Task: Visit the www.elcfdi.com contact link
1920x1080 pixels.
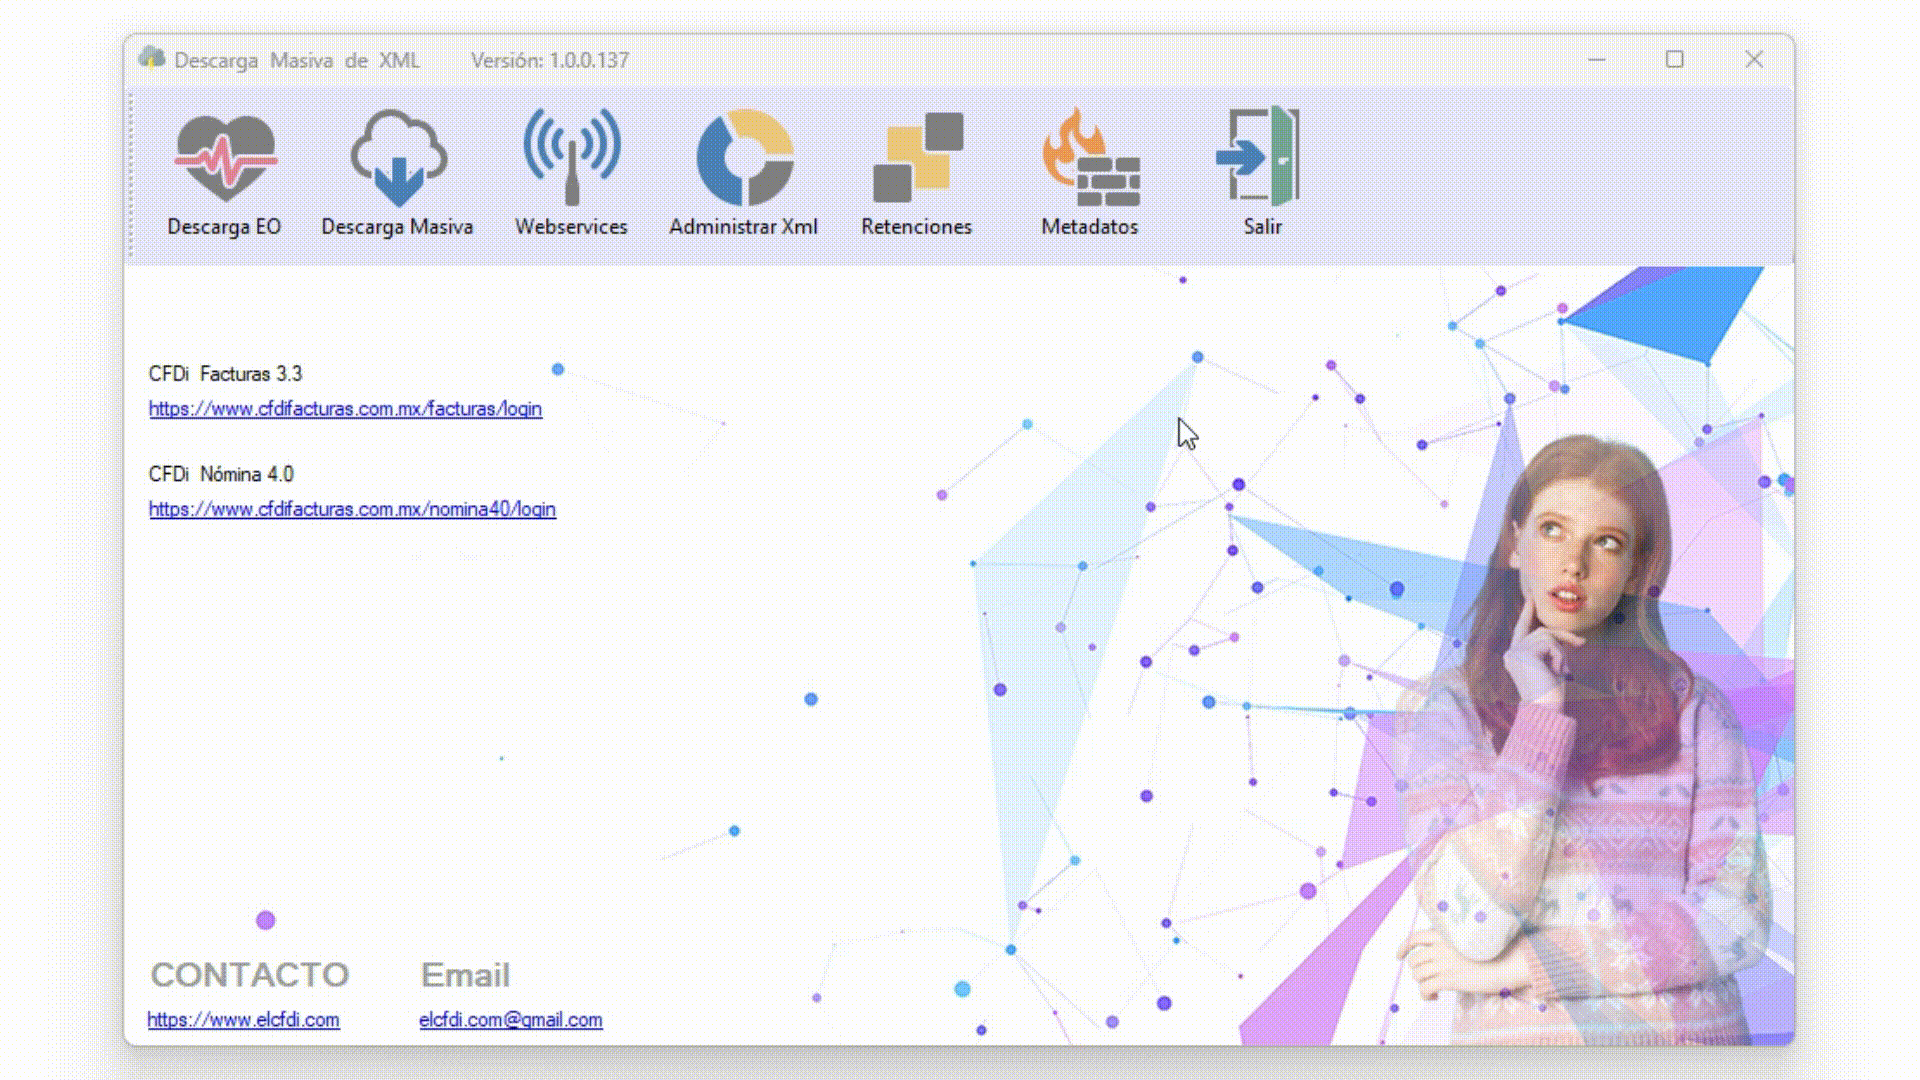Action: (243, 1020)
